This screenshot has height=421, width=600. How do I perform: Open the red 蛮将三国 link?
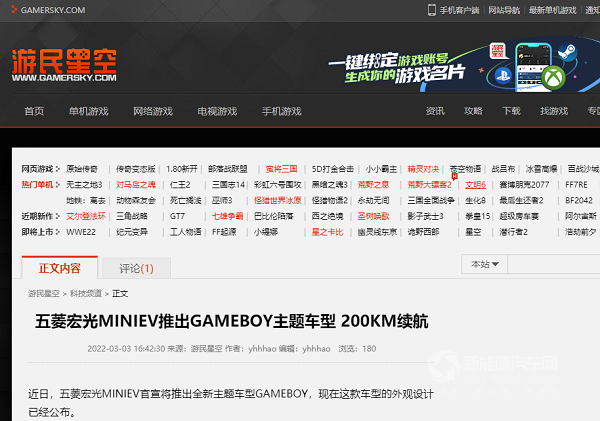(x=282, y=169)
